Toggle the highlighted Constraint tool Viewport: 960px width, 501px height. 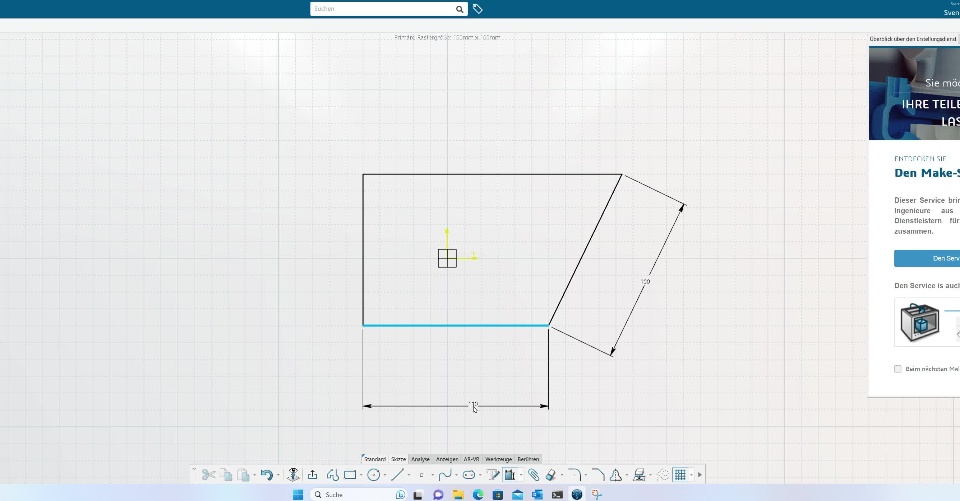[509, 475]
